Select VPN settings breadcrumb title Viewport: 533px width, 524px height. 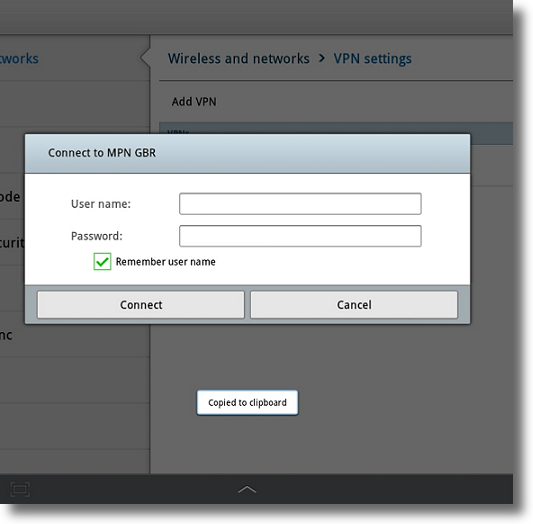click(x=373, y=58)
